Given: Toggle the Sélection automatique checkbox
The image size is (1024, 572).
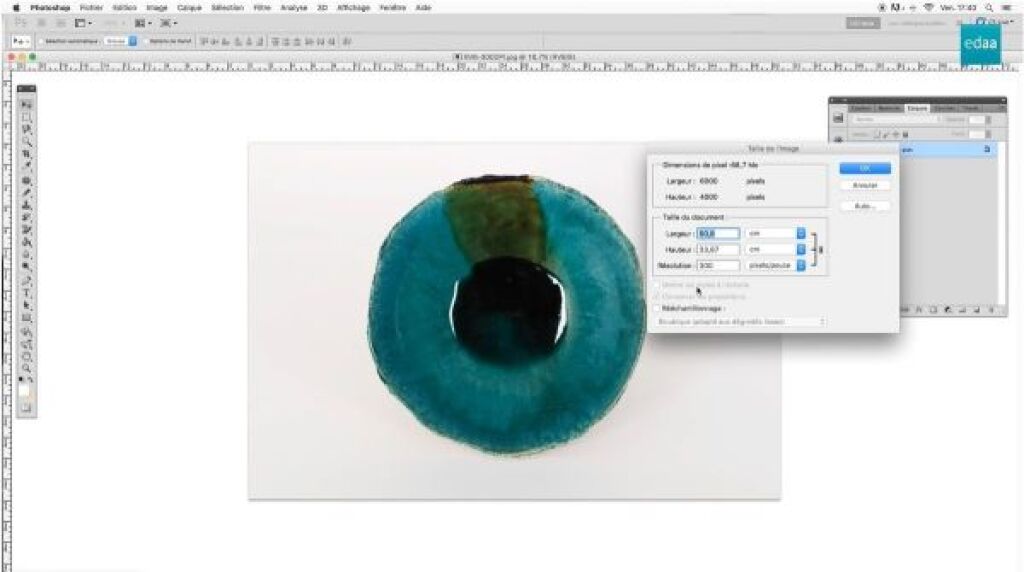Looking at the screenshot, I should [41, 41].
